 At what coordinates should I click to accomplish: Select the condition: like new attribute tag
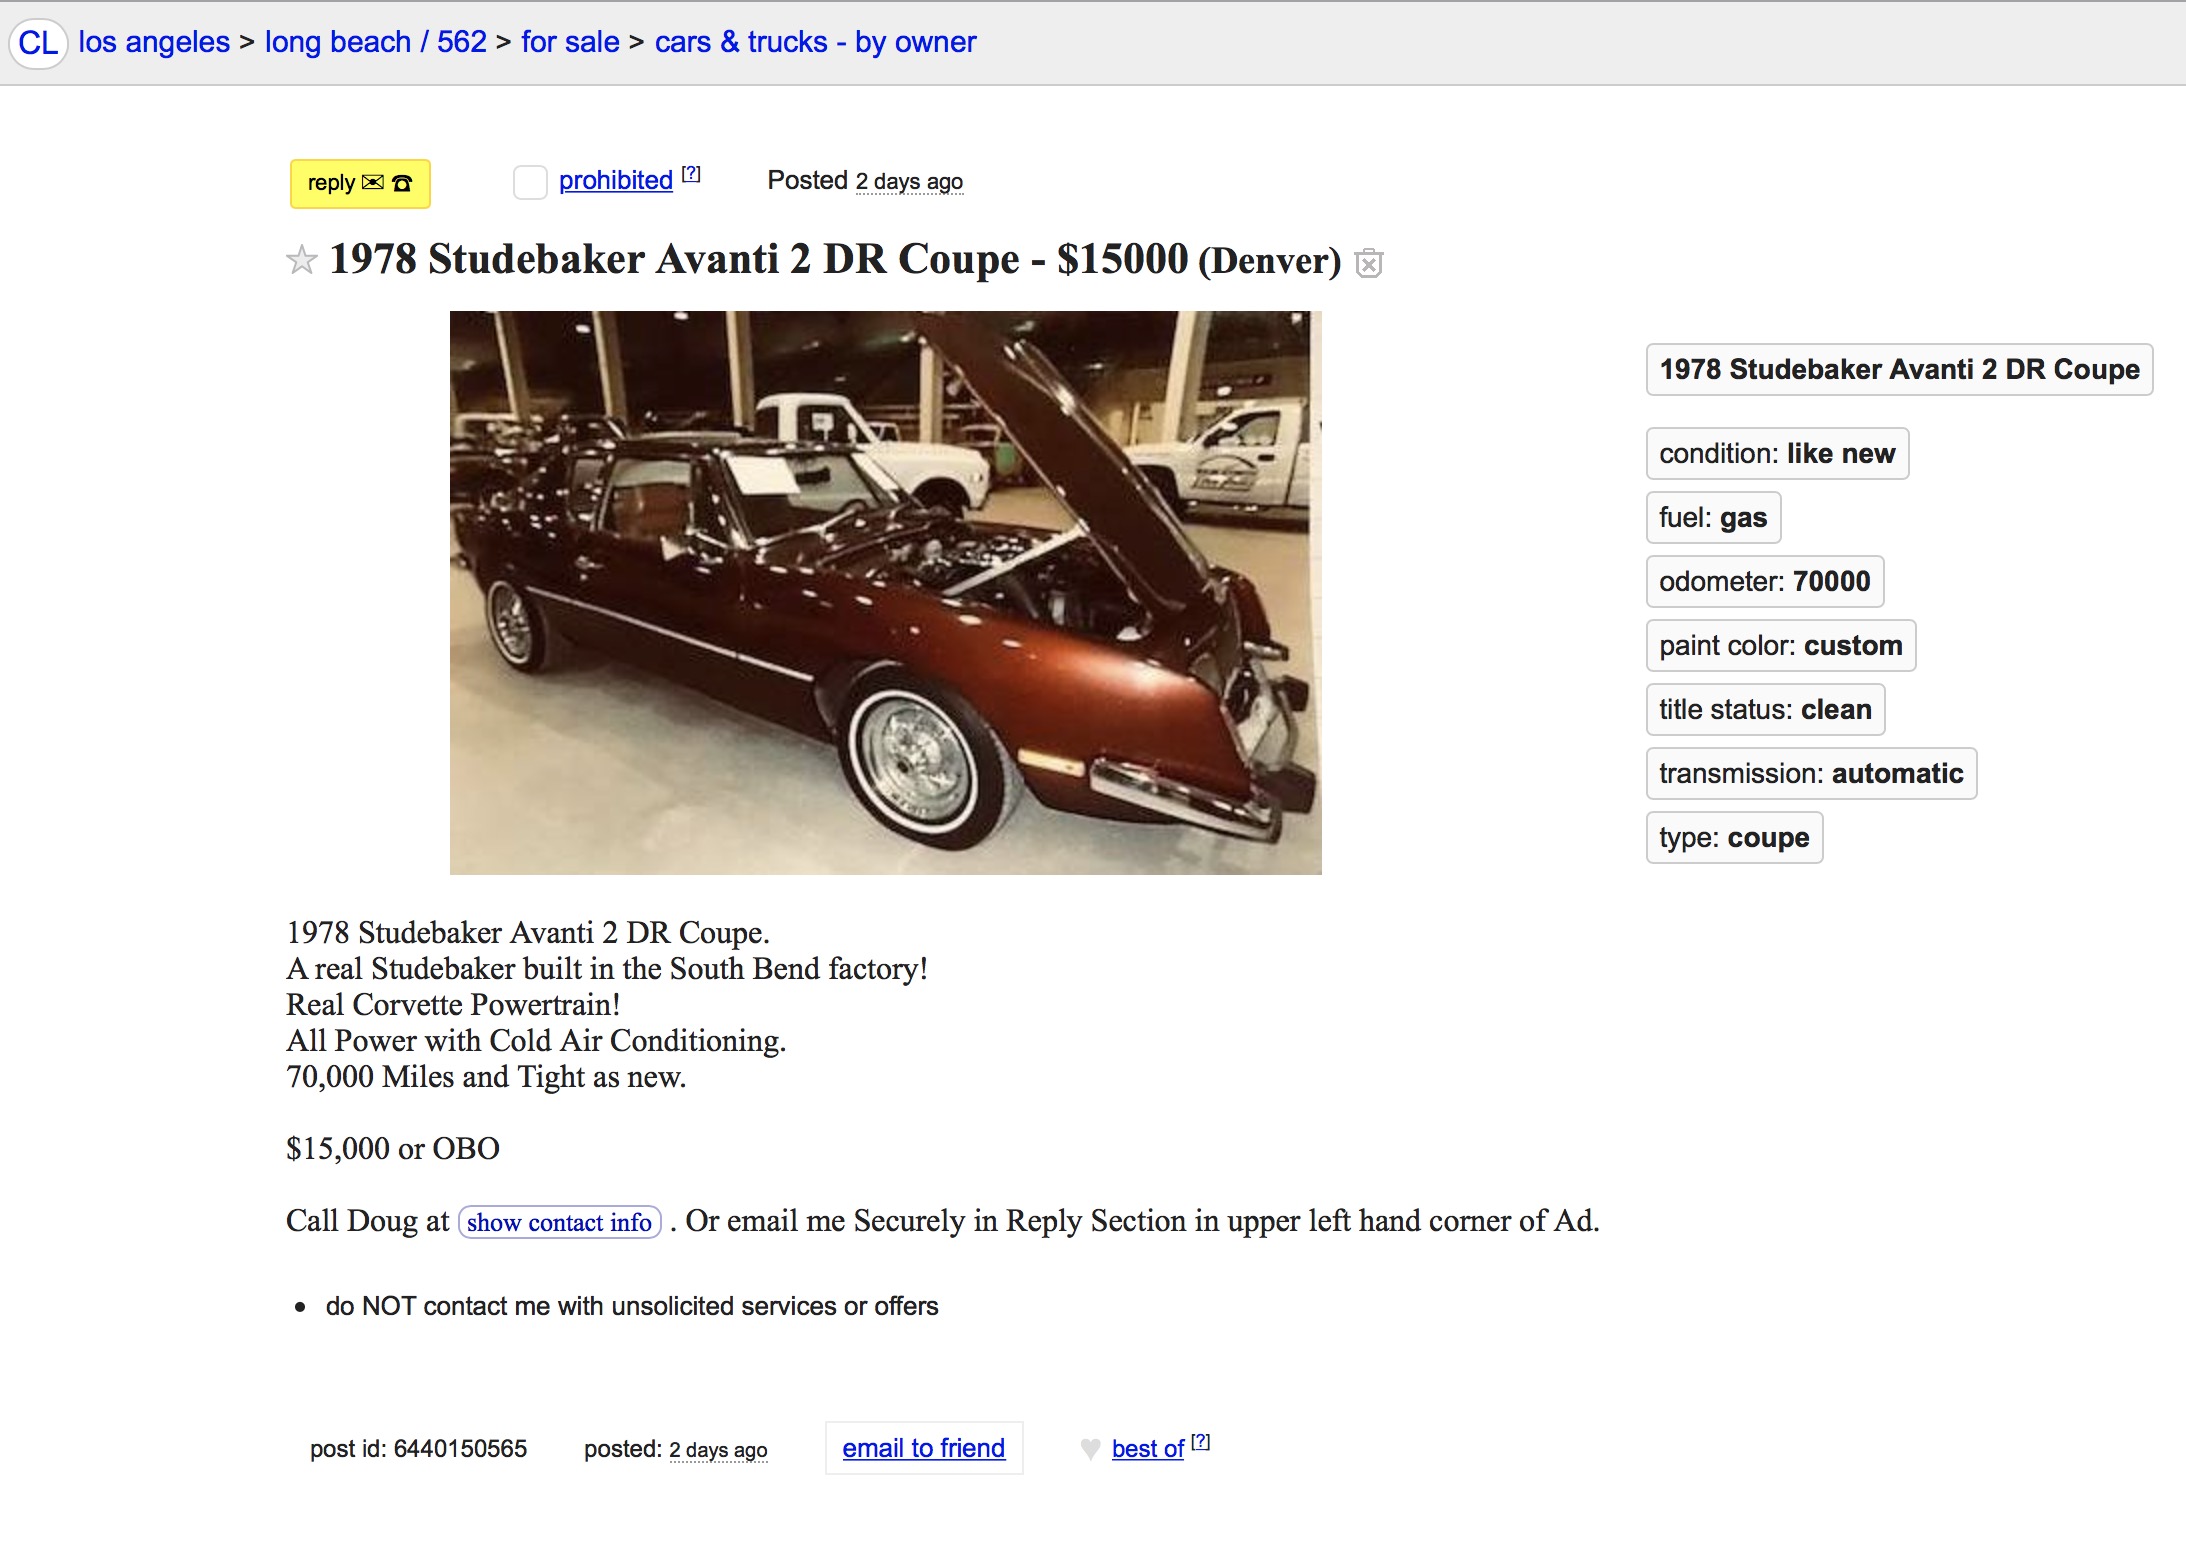click(x=1776, y=454)
